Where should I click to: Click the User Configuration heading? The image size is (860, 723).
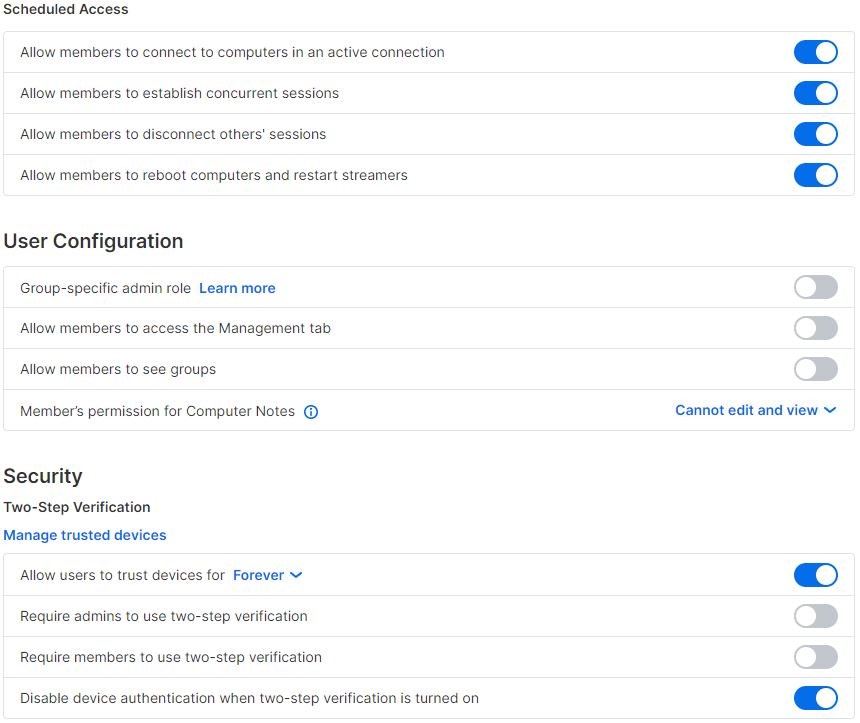point(93,241)
